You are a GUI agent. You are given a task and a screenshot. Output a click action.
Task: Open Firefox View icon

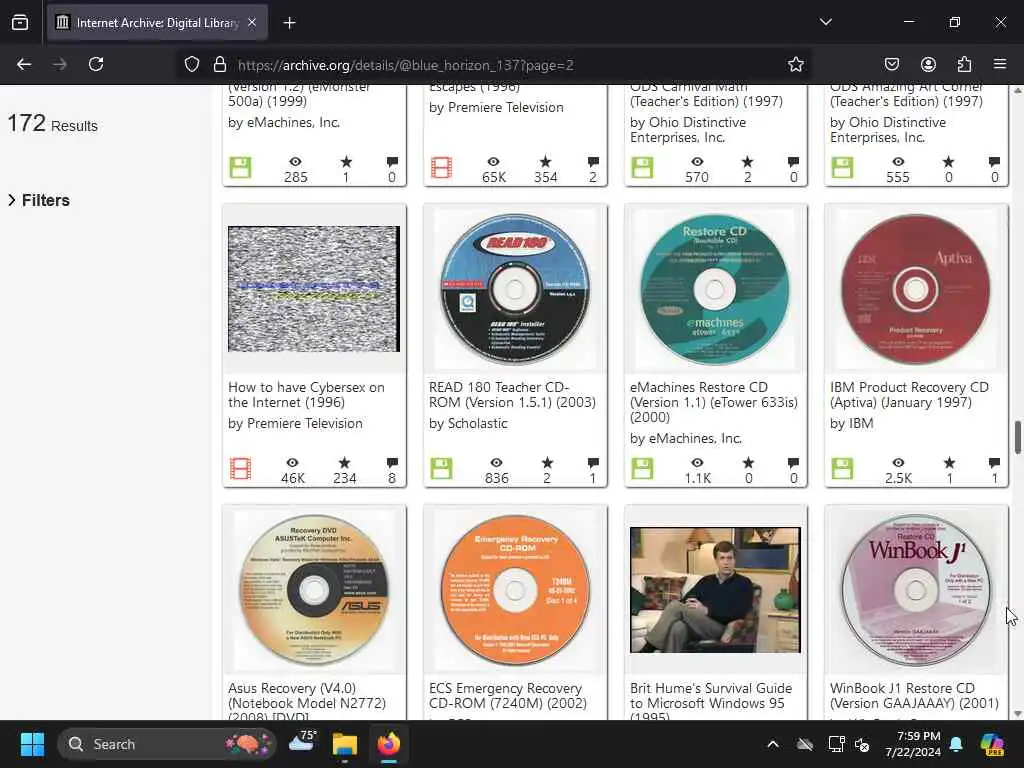[x=20, y=23]
